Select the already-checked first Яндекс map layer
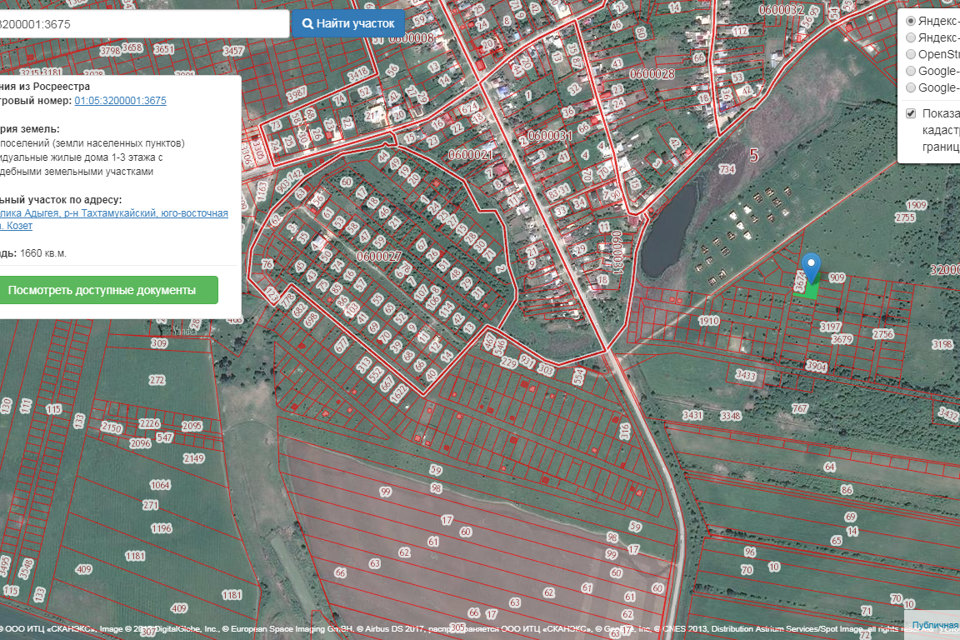Viewport: 960px width, 640px height. [911, 21]
